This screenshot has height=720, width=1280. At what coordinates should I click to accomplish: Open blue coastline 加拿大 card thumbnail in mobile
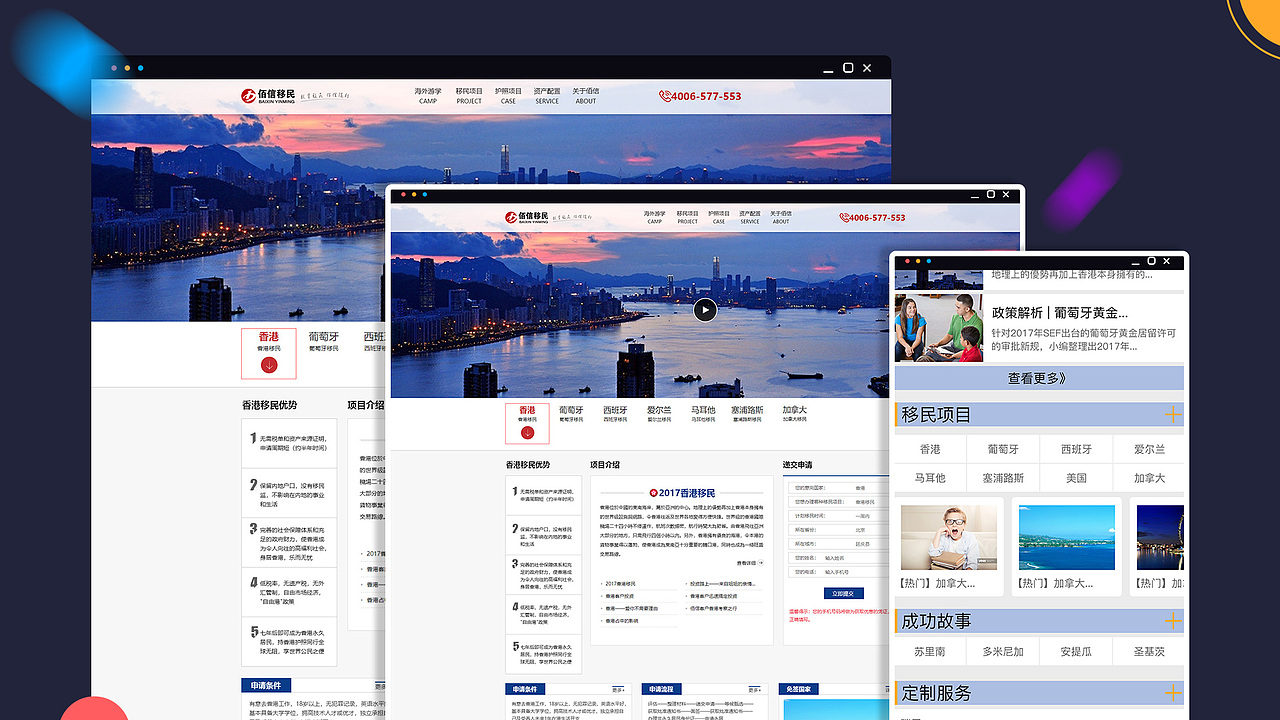point(1066,537)
